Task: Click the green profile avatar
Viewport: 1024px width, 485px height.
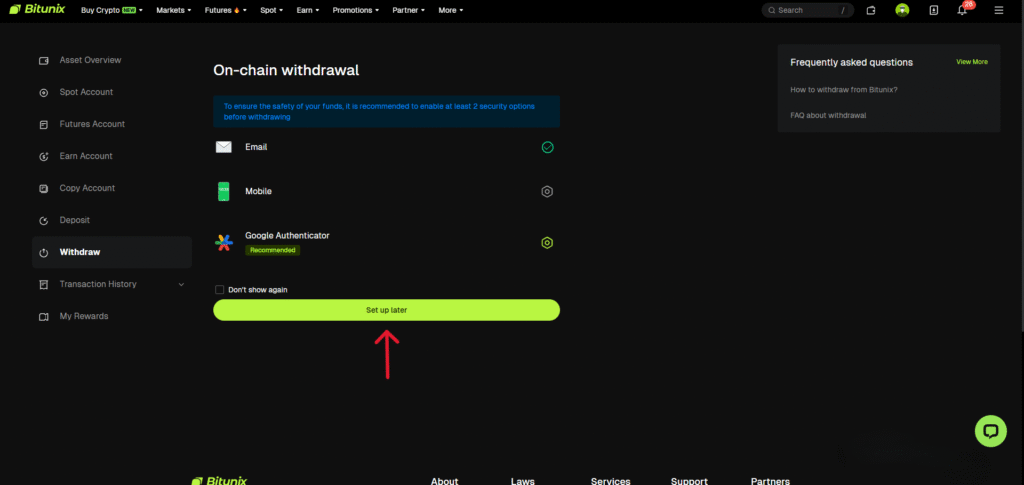Action: point(902,10)
